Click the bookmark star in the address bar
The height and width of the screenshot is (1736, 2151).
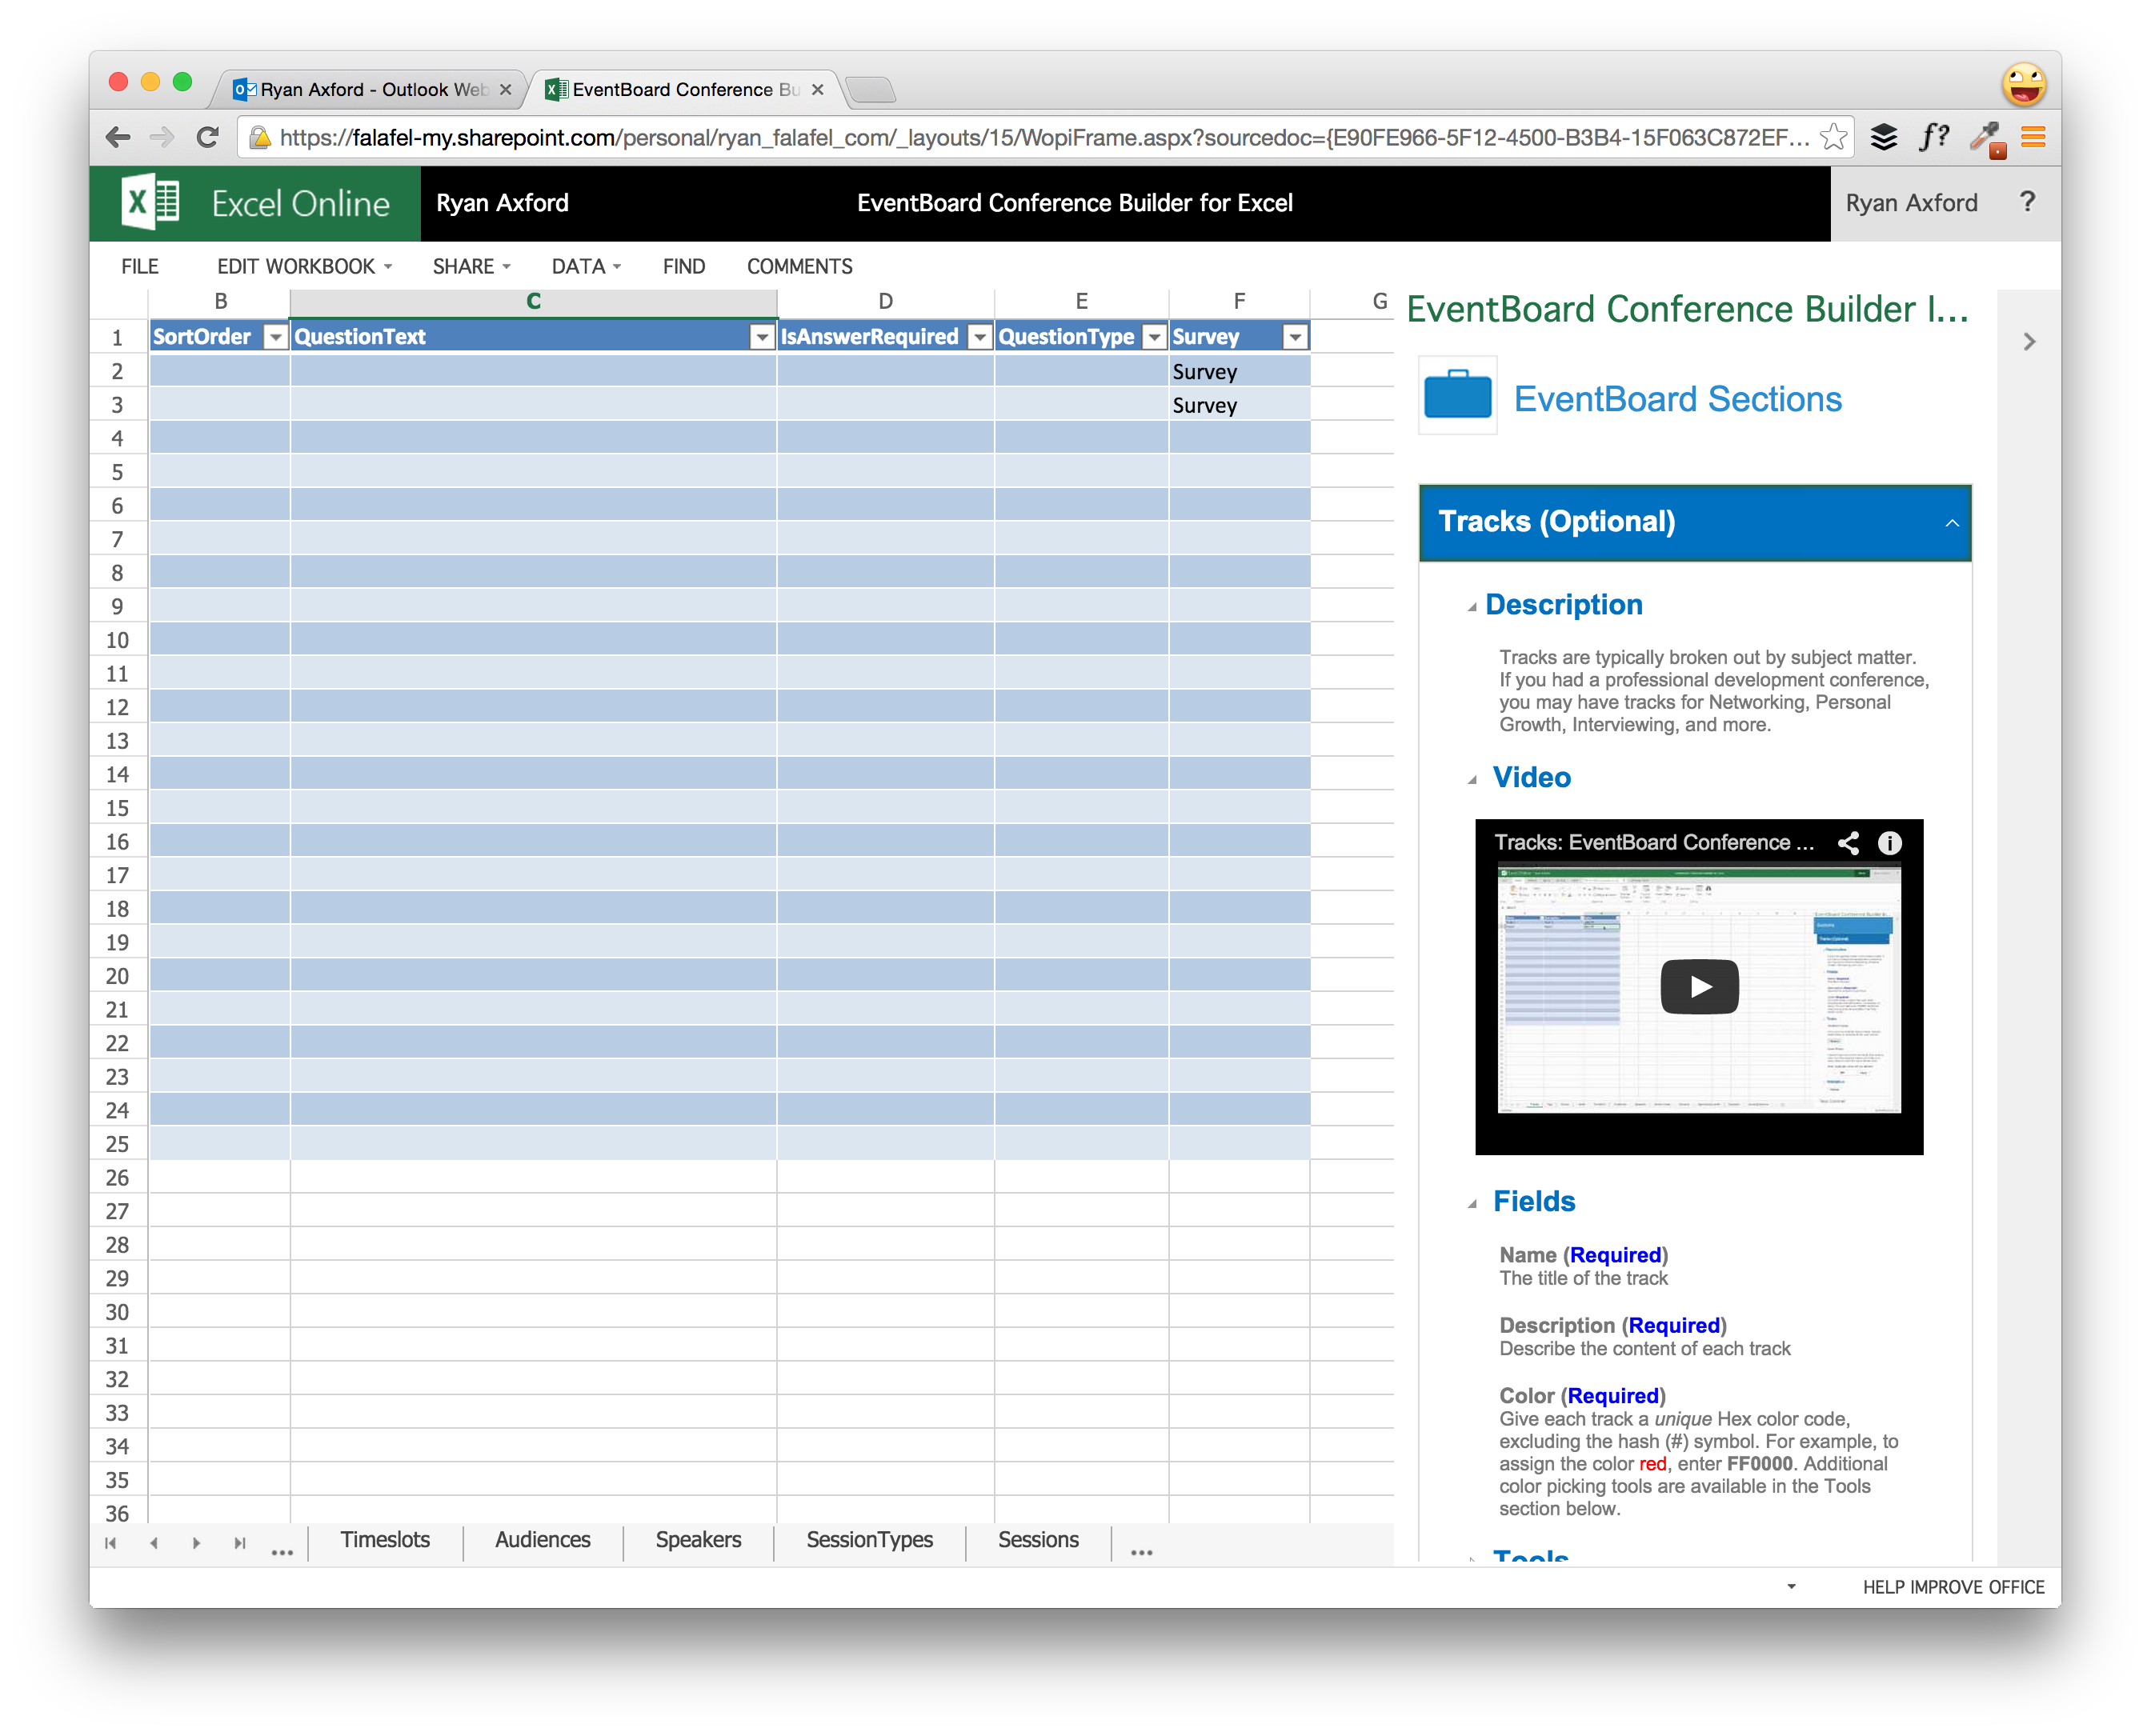click(1834, 137)
